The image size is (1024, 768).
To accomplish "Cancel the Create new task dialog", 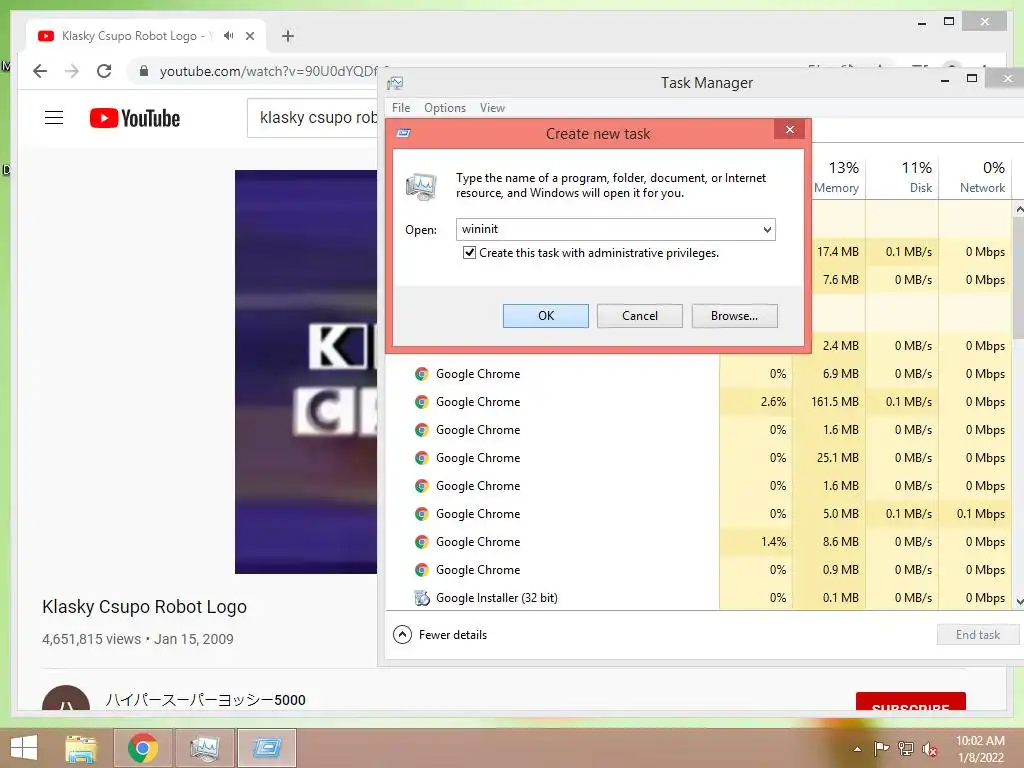I will (x=639, y=316).
